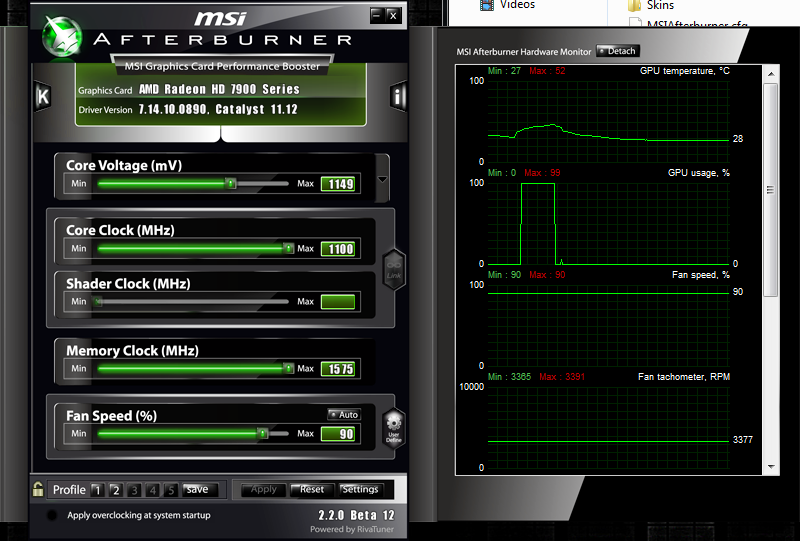Click the Fan Speed value field 90
This screenshot has height=541, width=800.
tap(338, 434)
